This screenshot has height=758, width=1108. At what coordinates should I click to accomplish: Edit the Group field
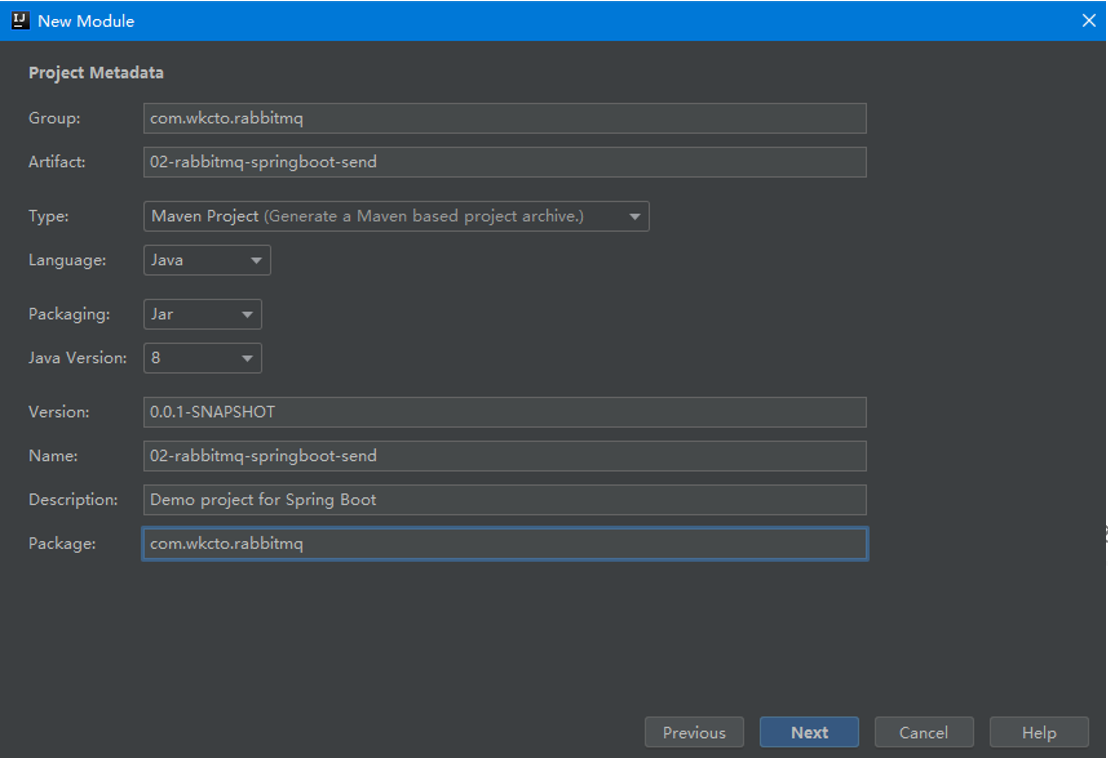(x=505, y=118)
